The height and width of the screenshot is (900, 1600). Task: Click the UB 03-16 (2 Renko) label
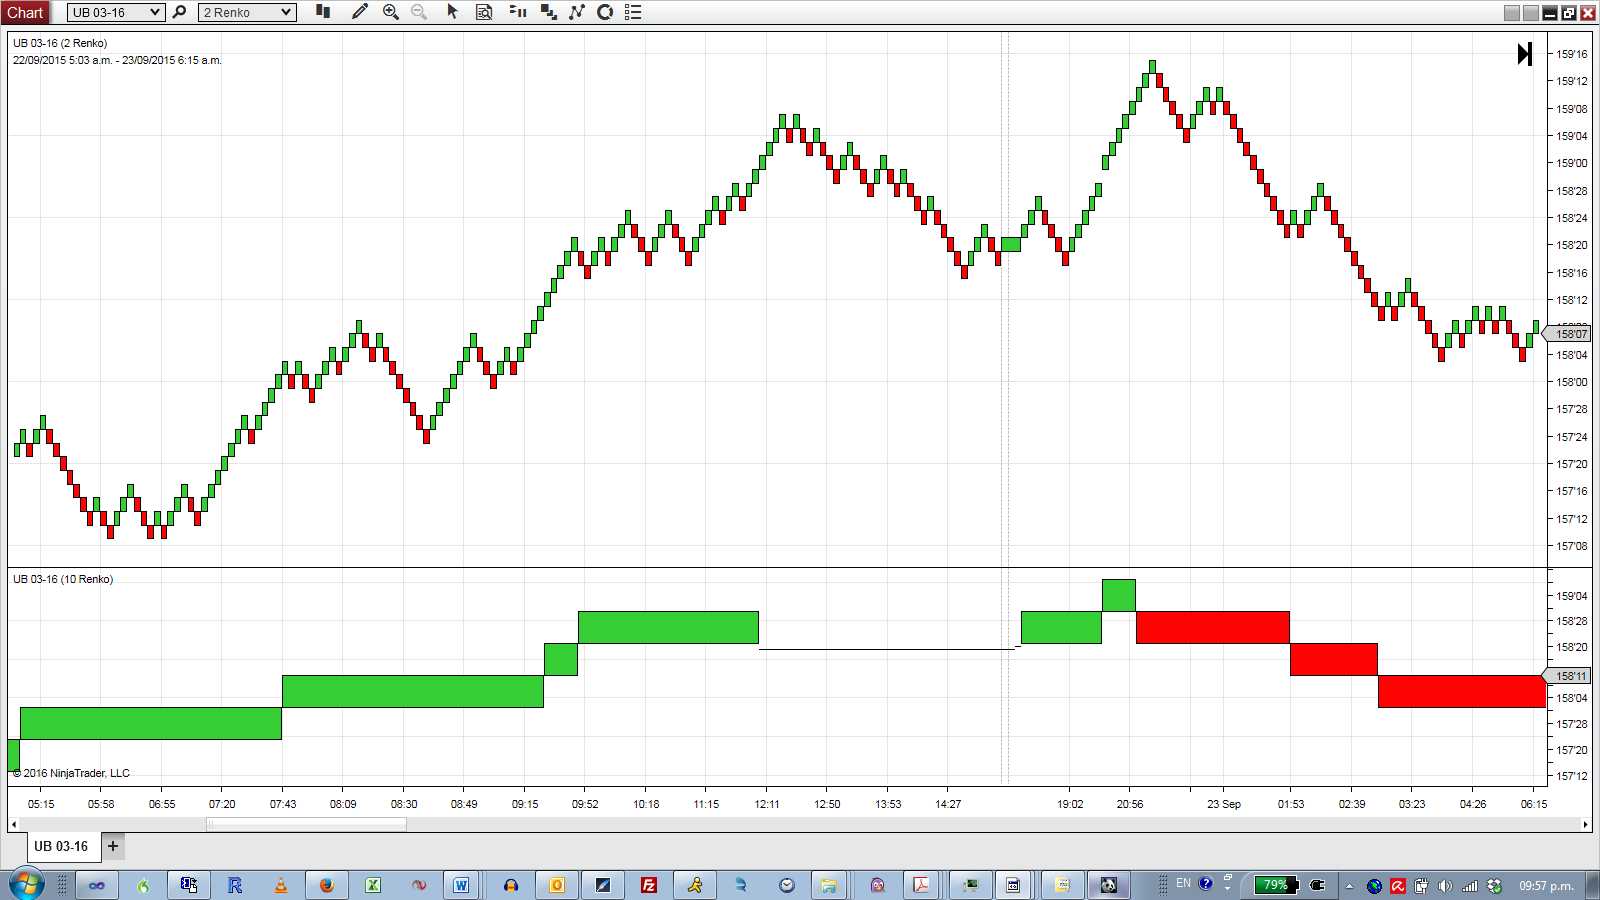pyautogui.click(x=60, y=43)
